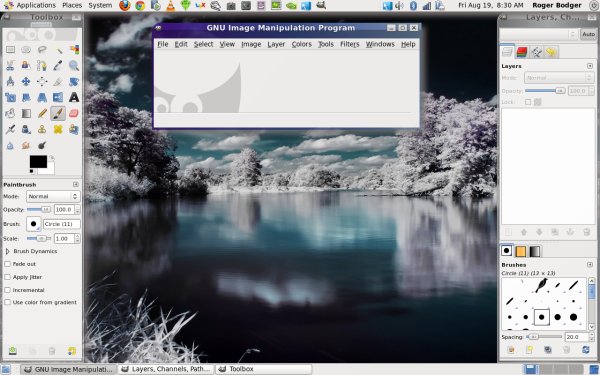Click the Roger Bodger user menu
The height and width of the screenshot is (375, 600).
[557, 5]
